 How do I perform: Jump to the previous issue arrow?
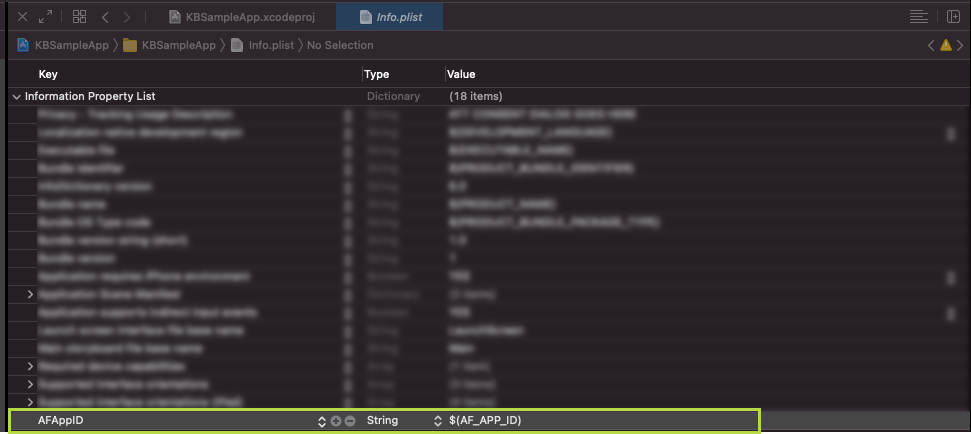(931, 45)
